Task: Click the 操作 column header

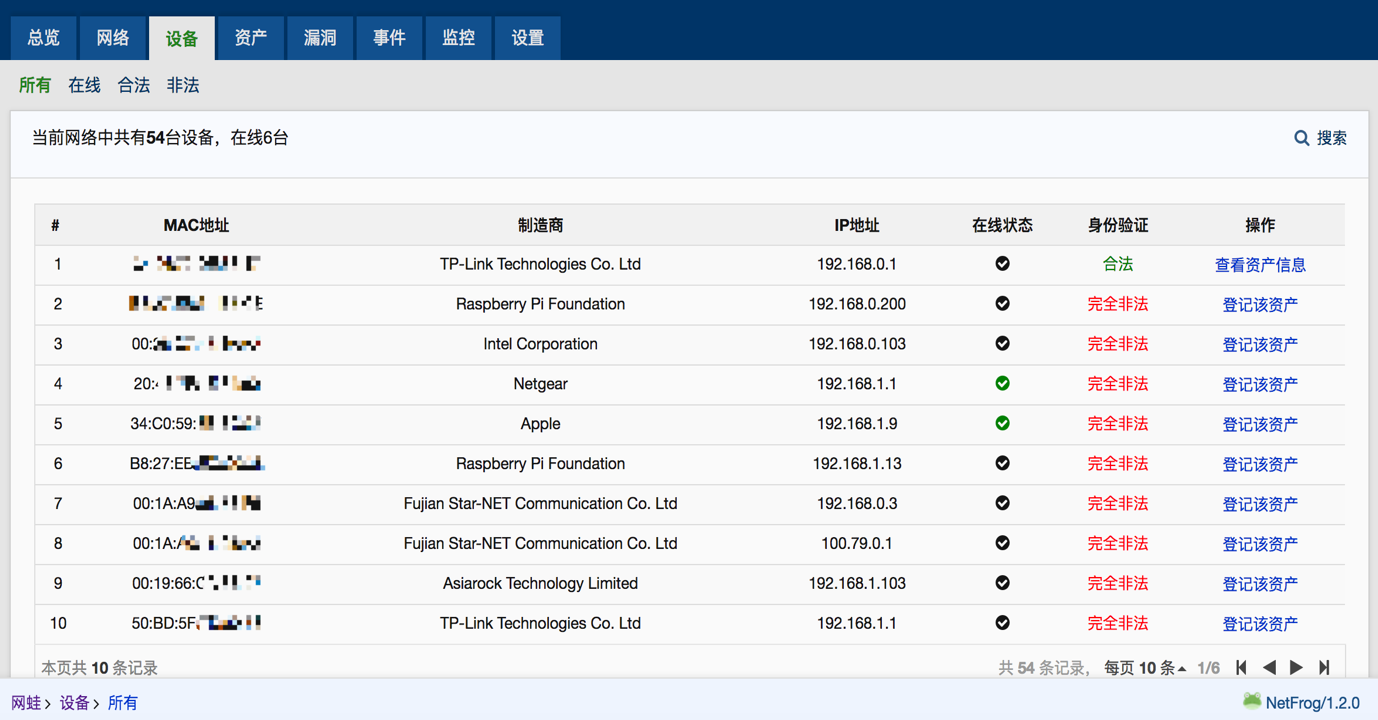Action: 1260,226
